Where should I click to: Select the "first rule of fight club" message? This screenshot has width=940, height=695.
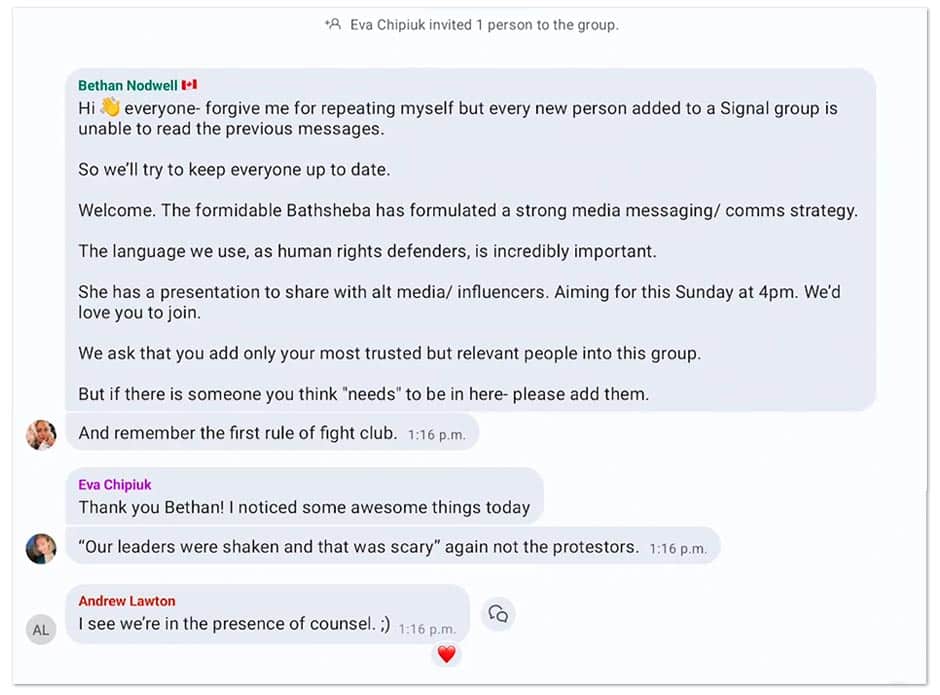coord(238,434)
